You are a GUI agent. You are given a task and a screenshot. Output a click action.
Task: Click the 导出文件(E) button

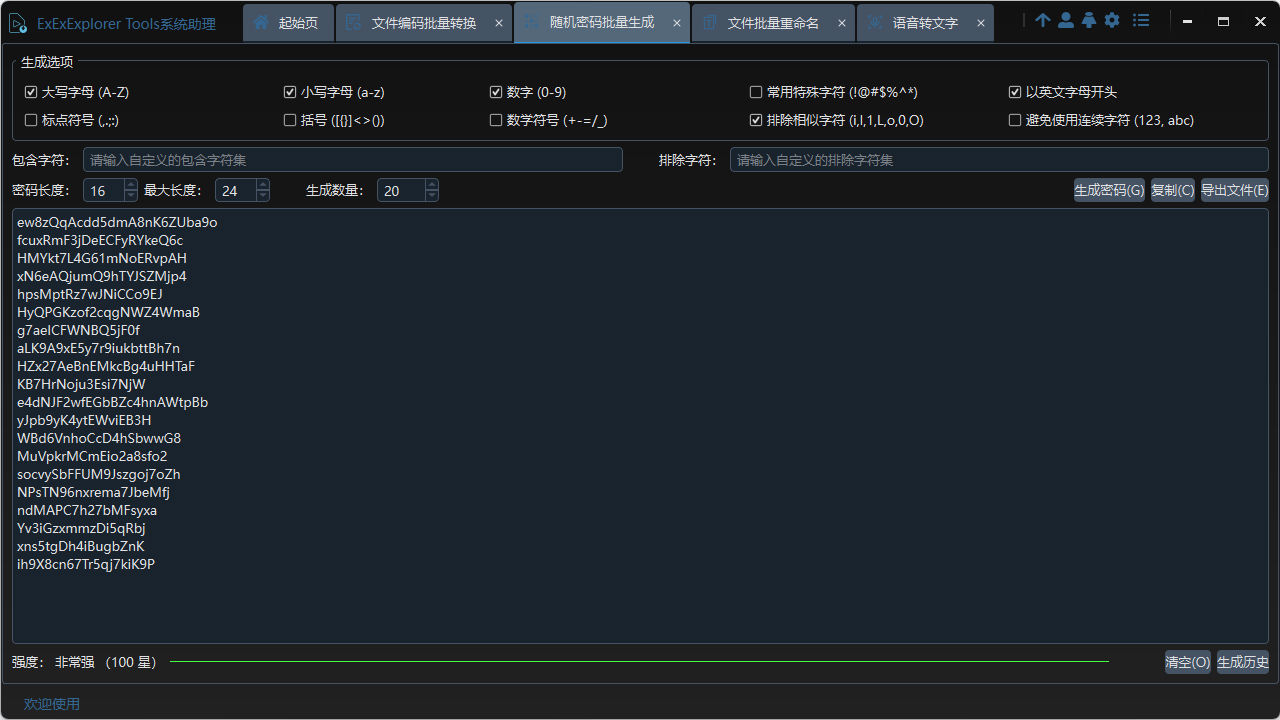point(1234,190)
